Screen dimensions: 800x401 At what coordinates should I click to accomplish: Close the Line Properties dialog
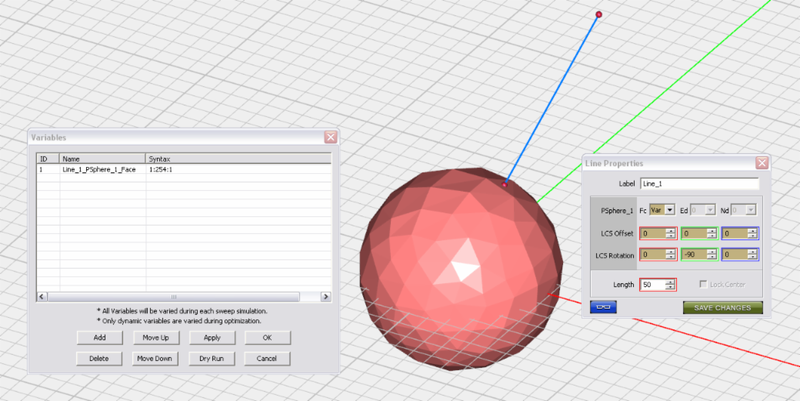coord(761,163)
